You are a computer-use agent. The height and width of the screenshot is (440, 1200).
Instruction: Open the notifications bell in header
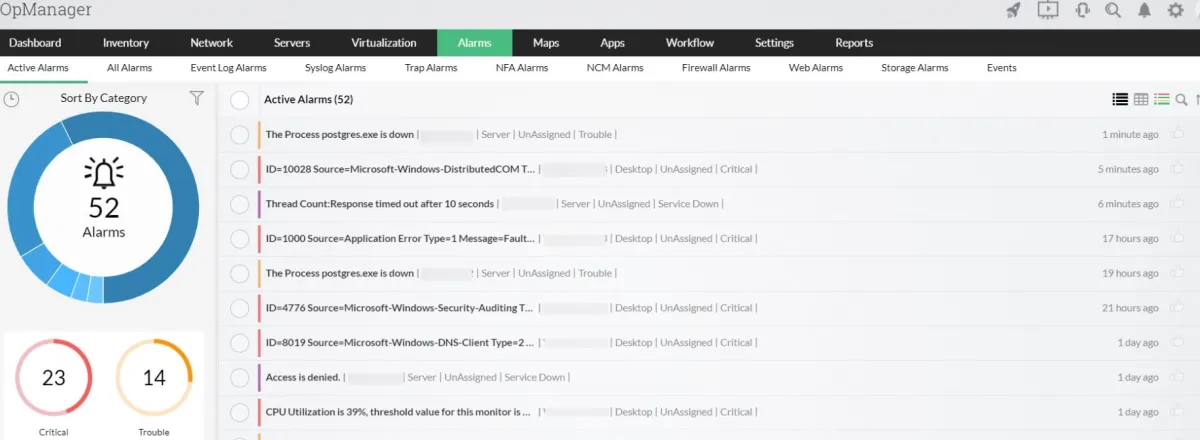click(1145, 11)
